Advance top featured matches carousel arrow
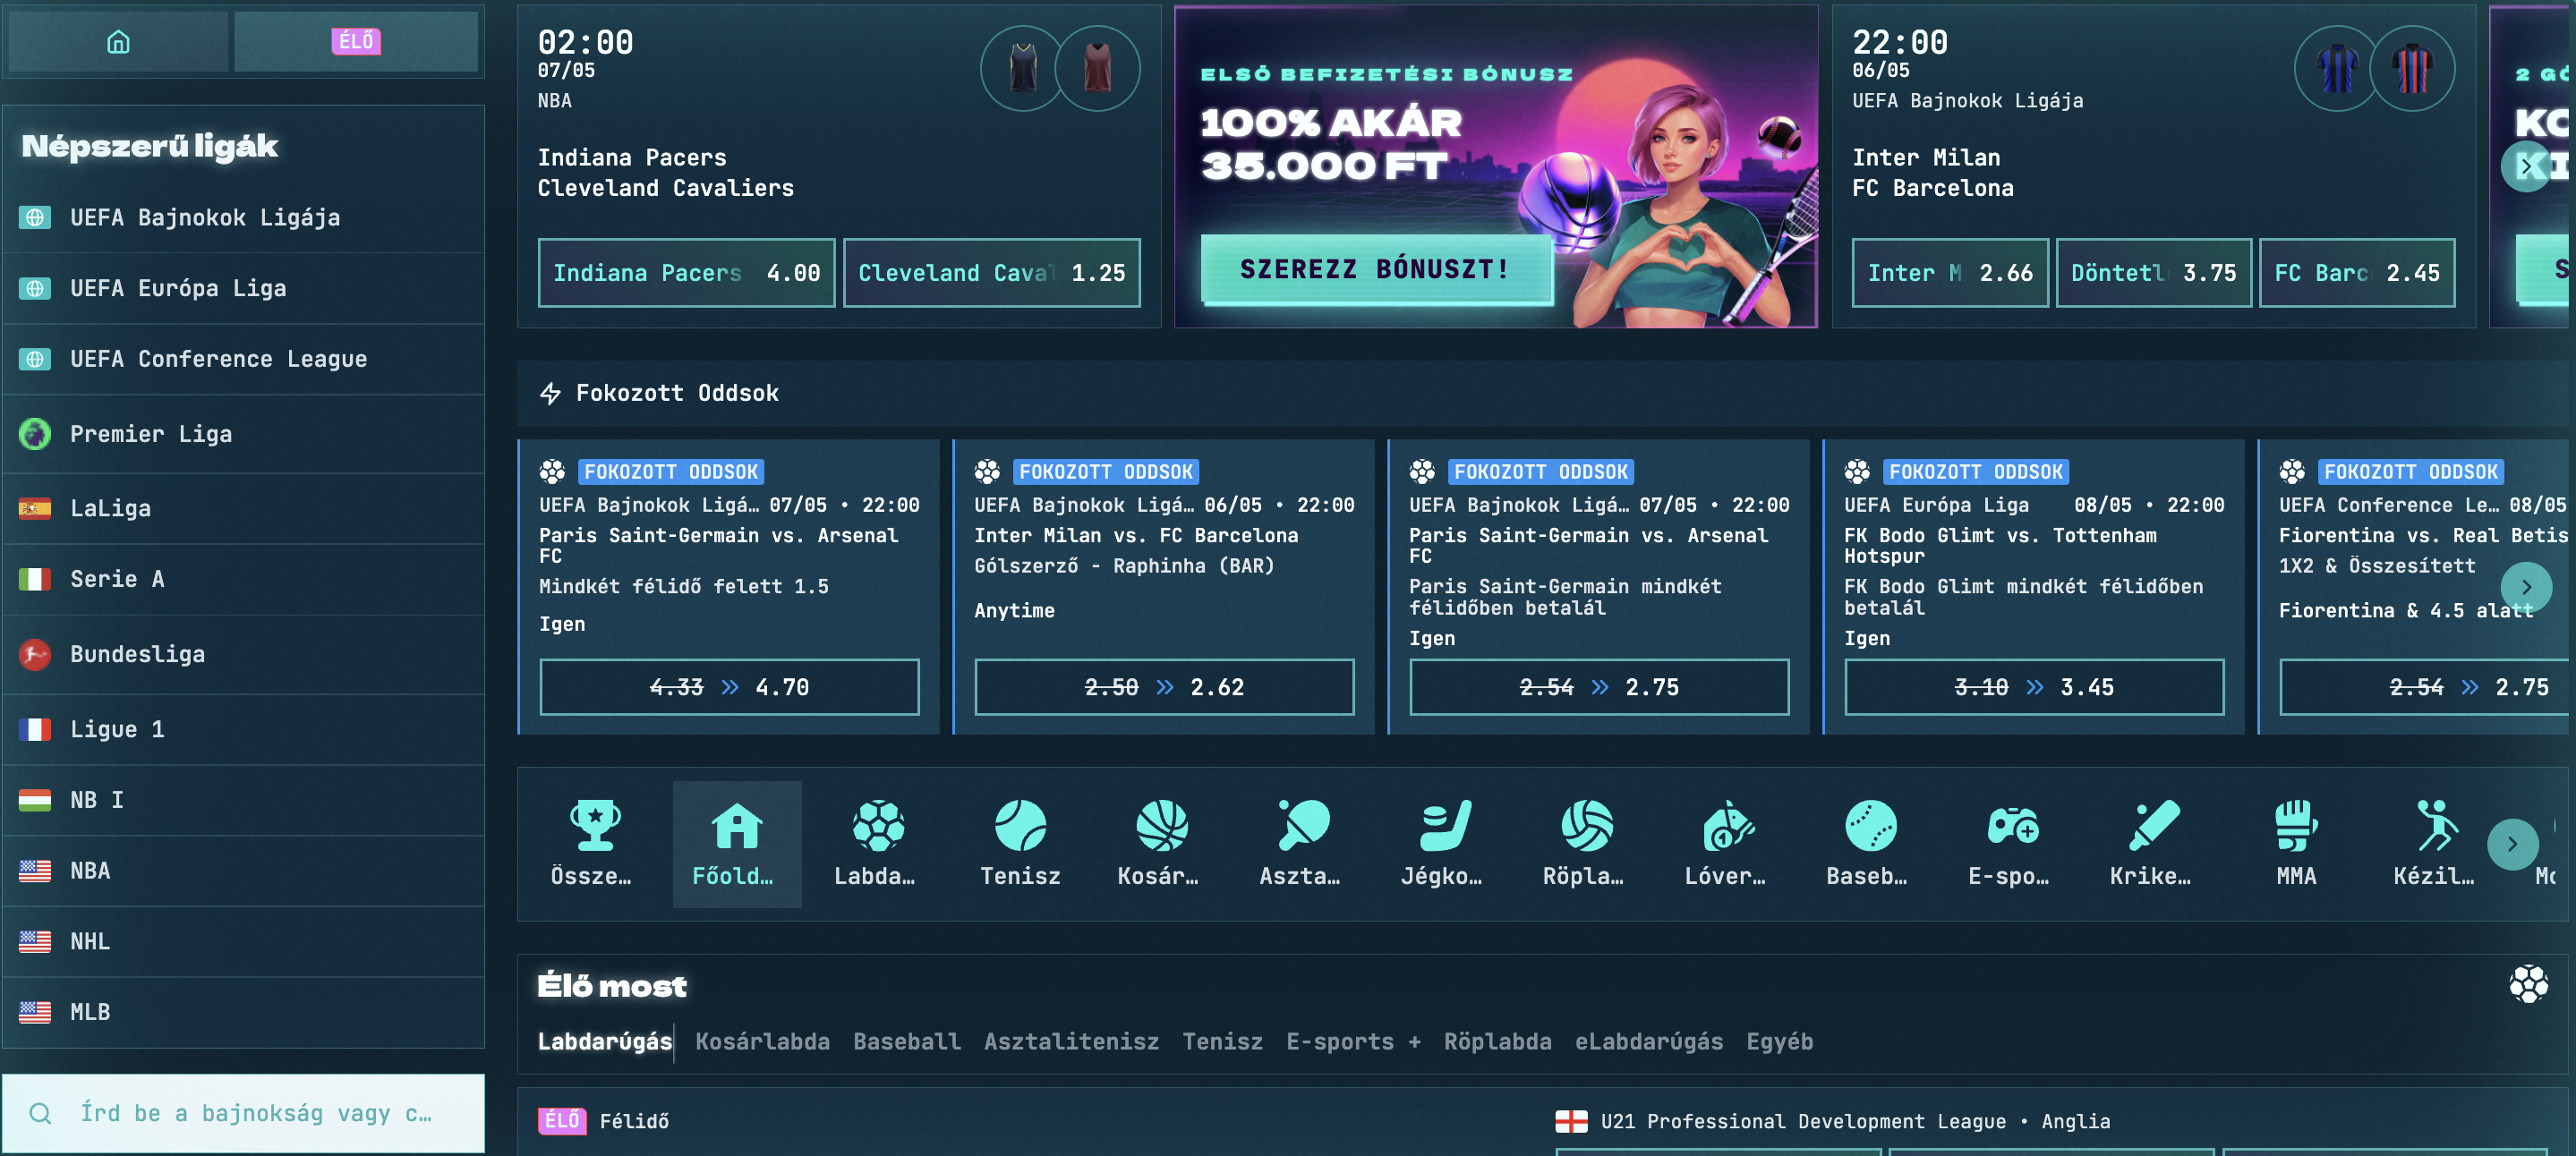Viewport: 2576px width, 1156px height. [x=2525, y=167]
